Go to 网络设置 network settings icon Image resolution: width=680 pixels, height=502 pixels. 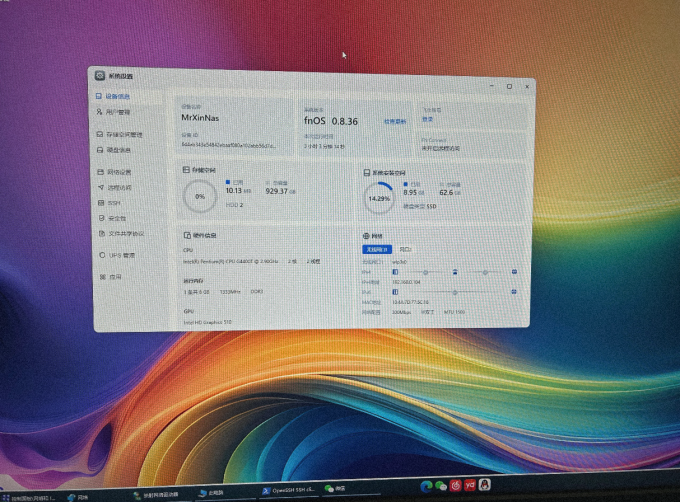(x=100, y=172)
